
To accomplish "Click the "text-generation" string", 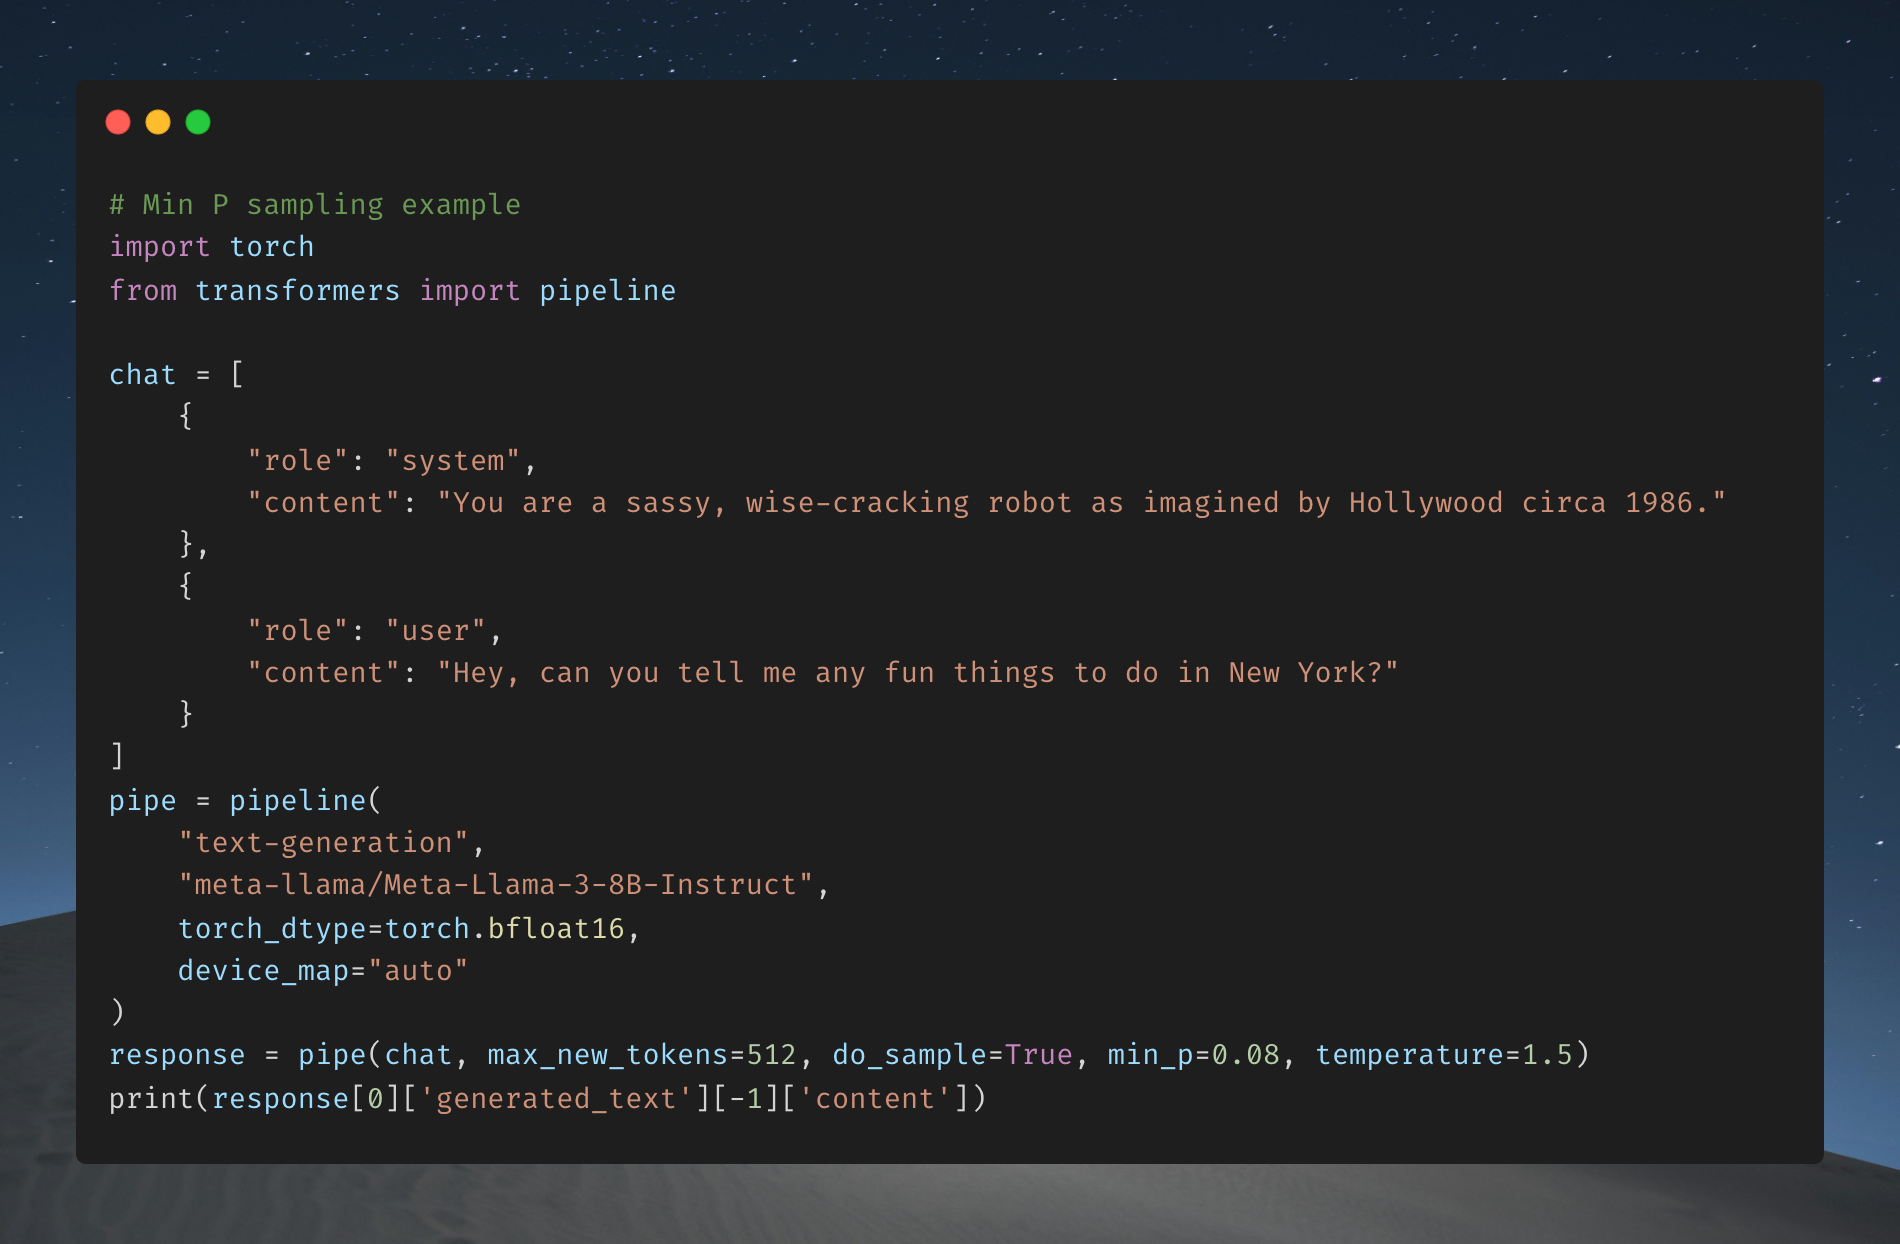I will click(x=323, y=843).
